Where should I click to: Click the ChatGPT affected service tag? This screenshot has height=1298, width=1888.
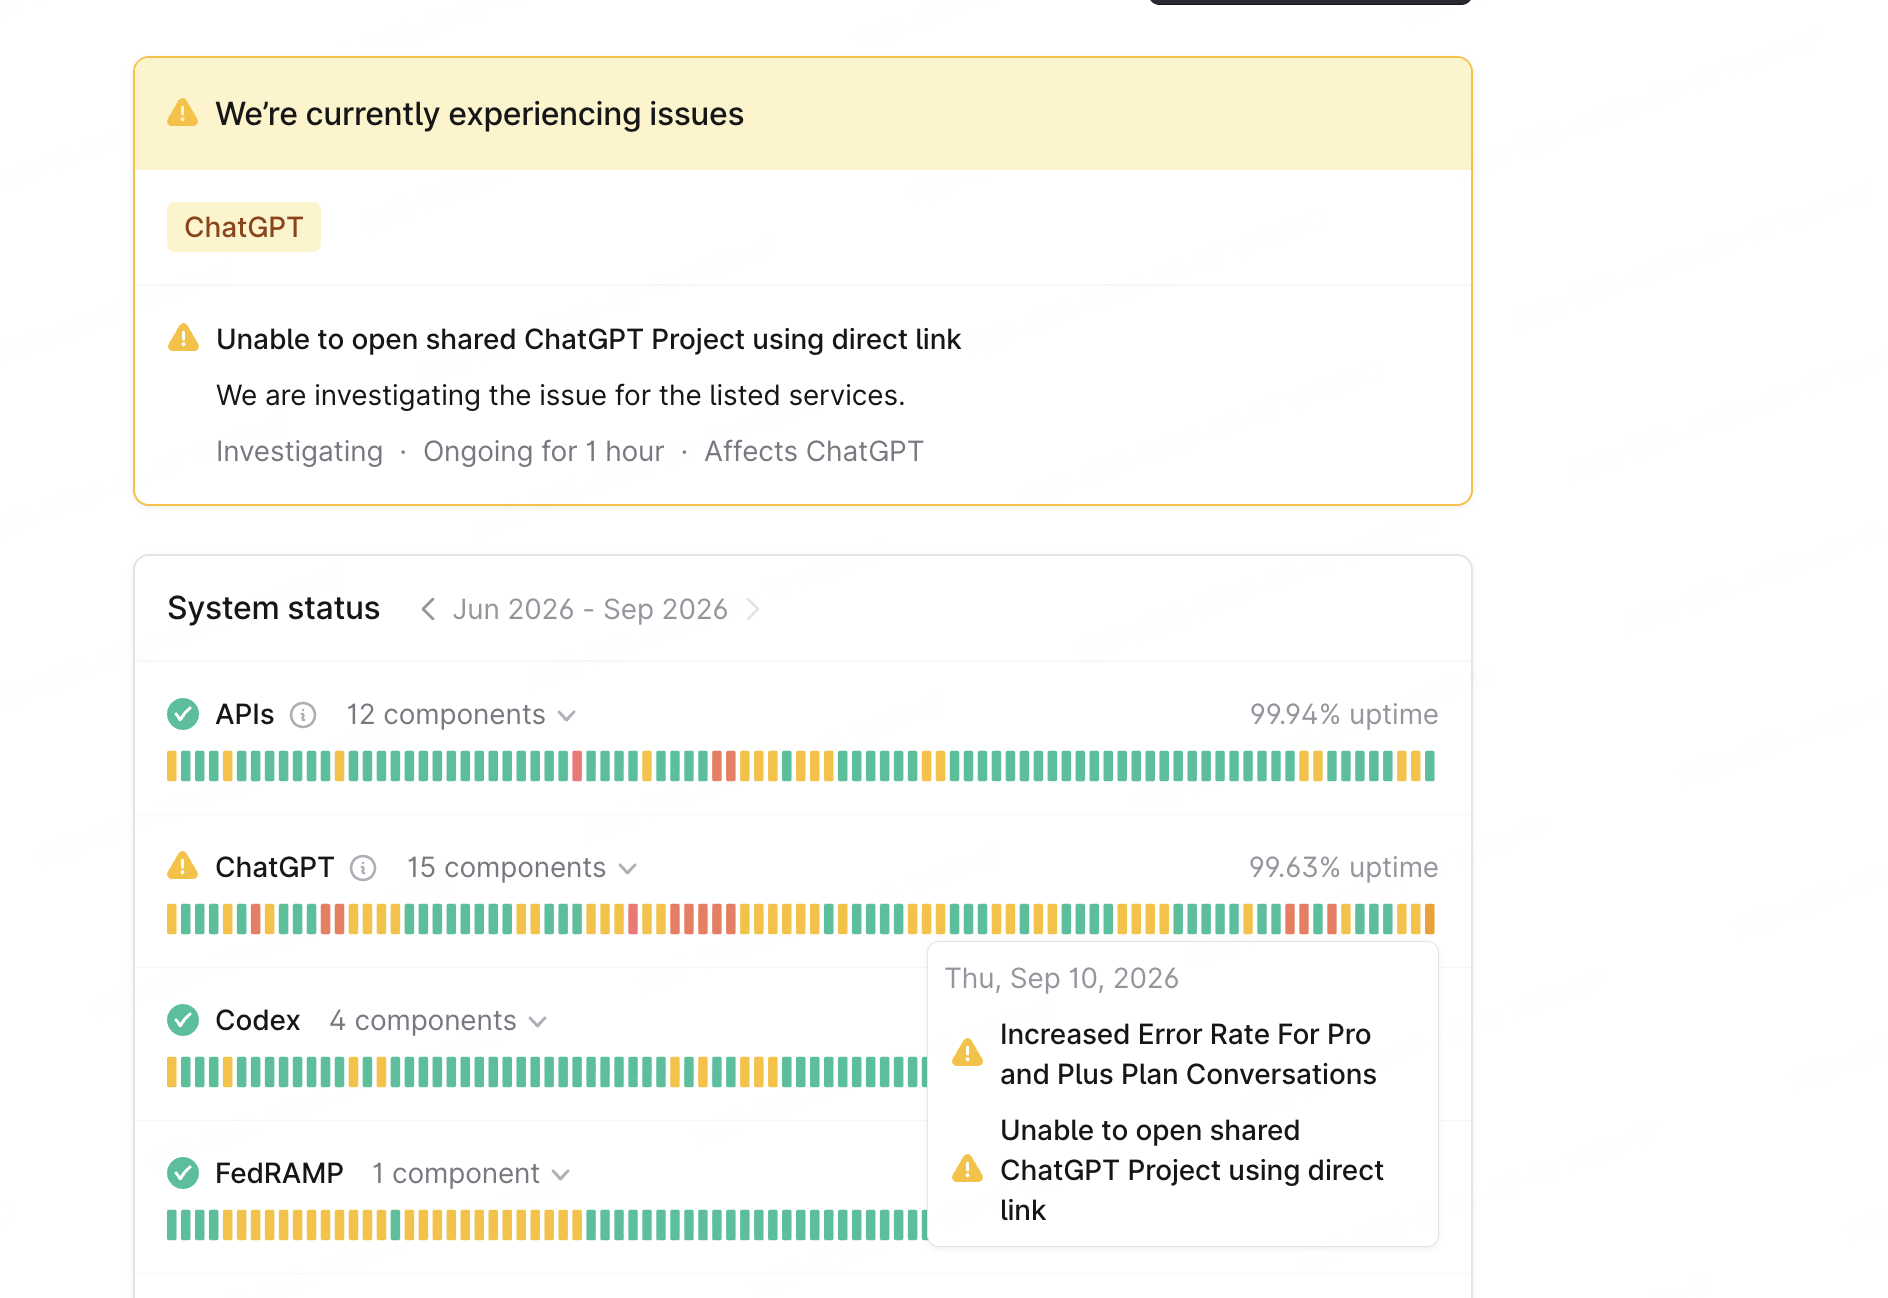coord(244,227)
